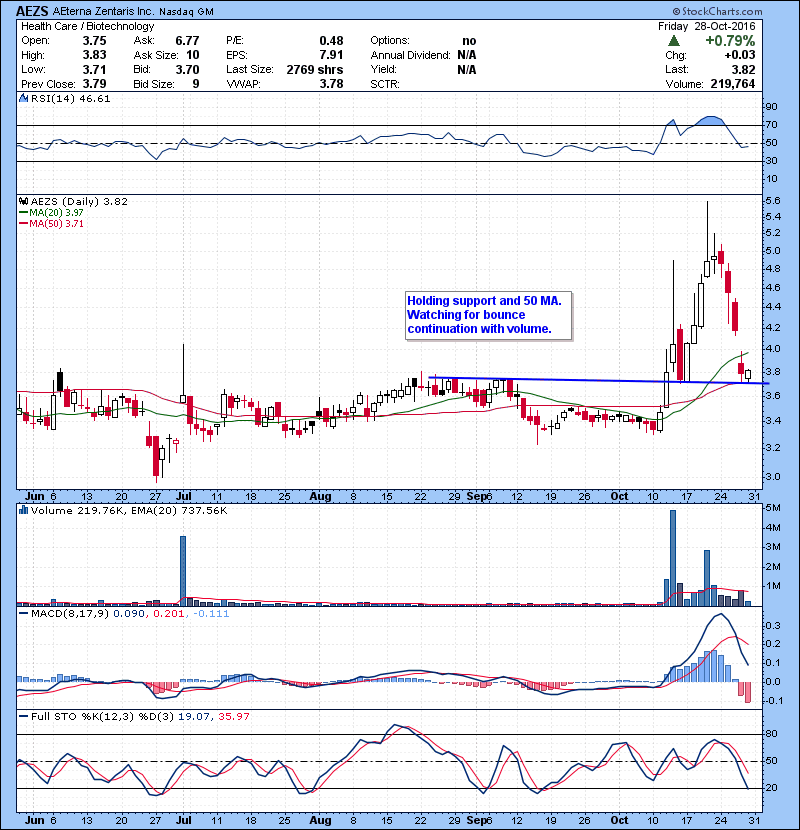Click the MA(50) 3.71 legend text
This screenshot has height=830, width=800.
(x=56, y=223)
